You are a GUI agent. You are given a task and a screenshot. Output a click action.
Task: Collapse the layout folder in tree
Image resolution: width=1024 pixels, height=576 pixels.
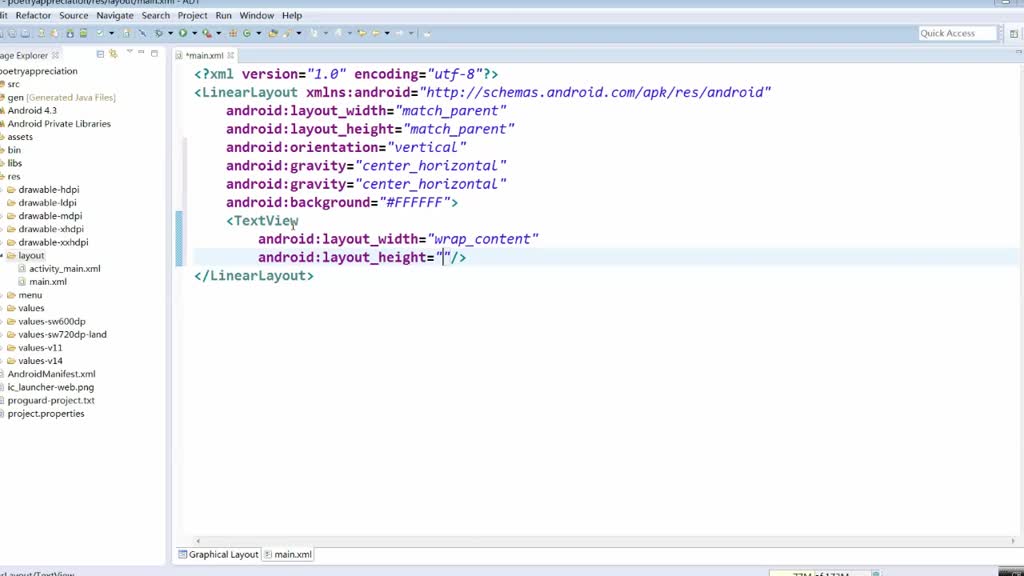pyautogui.click(x=2, y=255)
